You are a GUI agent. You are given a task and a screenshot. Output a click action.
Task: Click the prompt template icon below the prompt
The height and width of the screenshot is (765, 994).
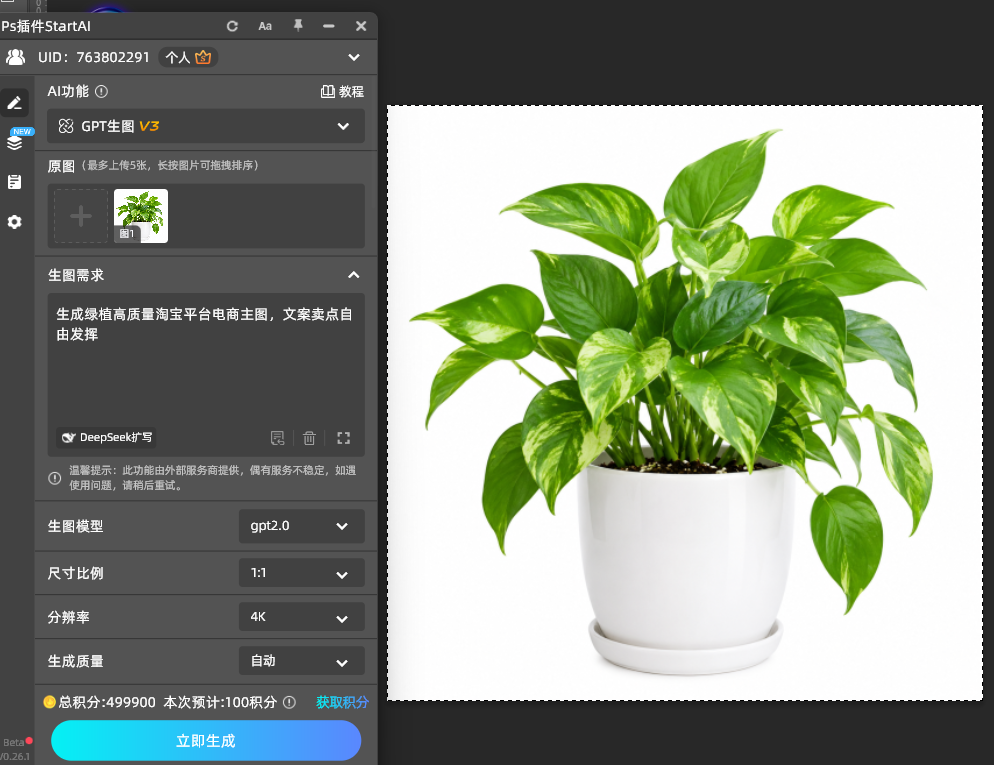pos(277,438)
